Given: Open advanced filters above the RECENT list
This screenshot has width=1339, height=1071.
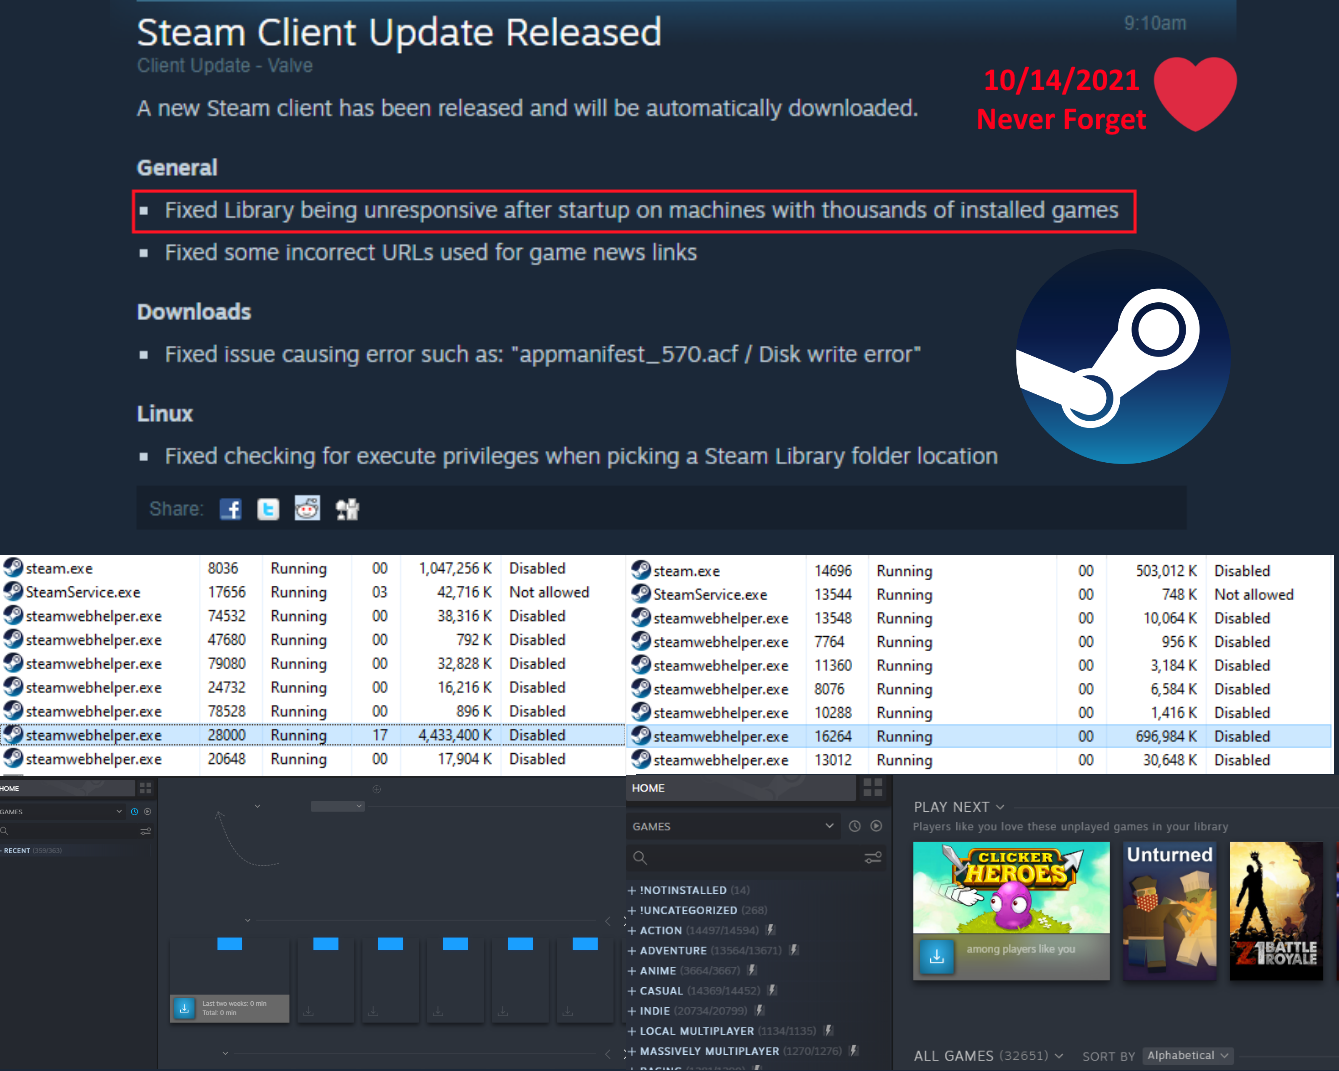Looking at the screenshot, I should (146, 831).
